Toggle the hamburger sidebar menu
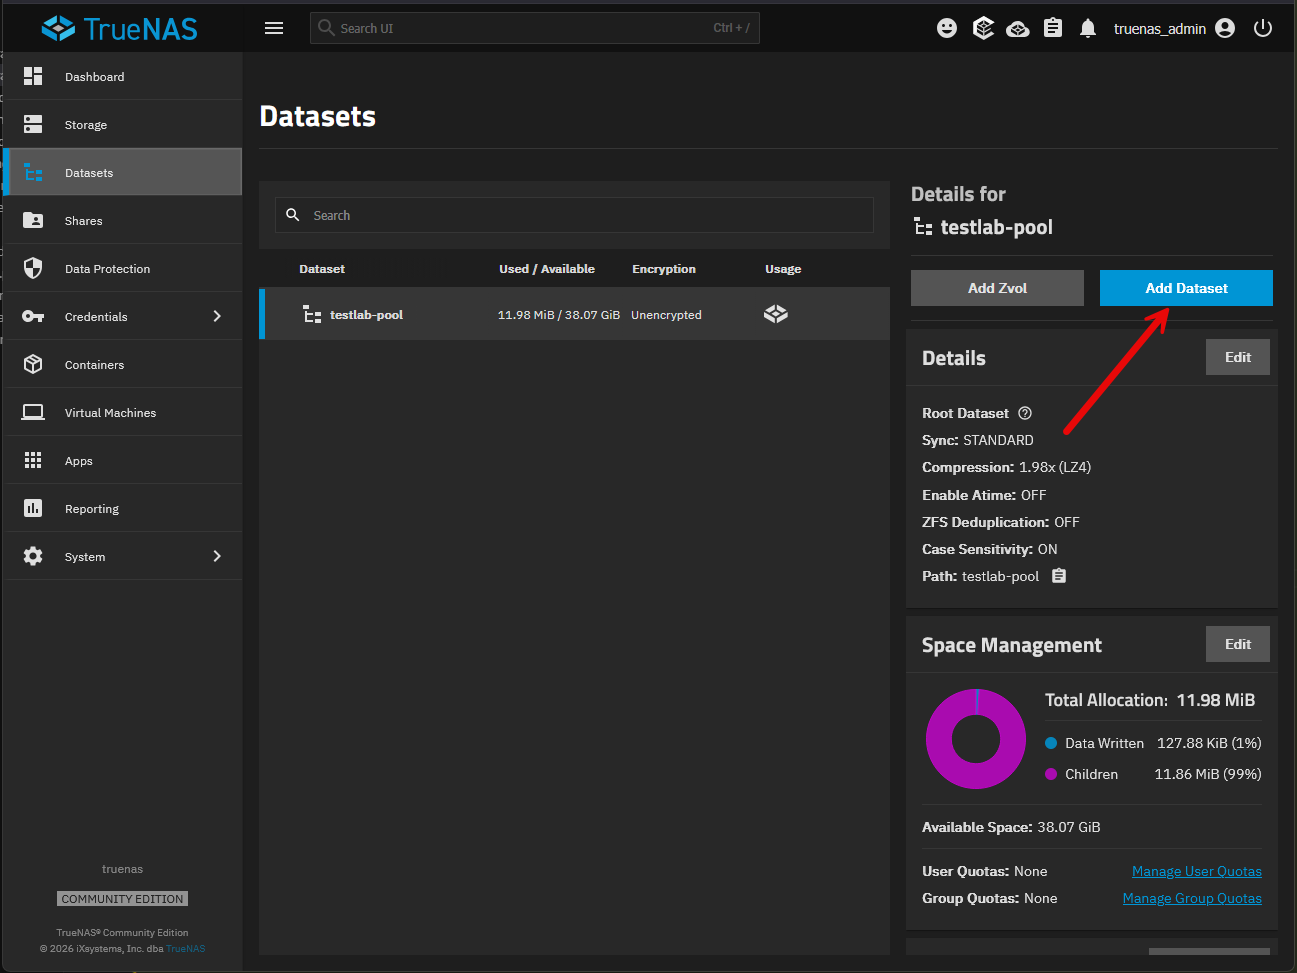The height and width of the screenshot is (973, 1297). click(x=274, y=28)
